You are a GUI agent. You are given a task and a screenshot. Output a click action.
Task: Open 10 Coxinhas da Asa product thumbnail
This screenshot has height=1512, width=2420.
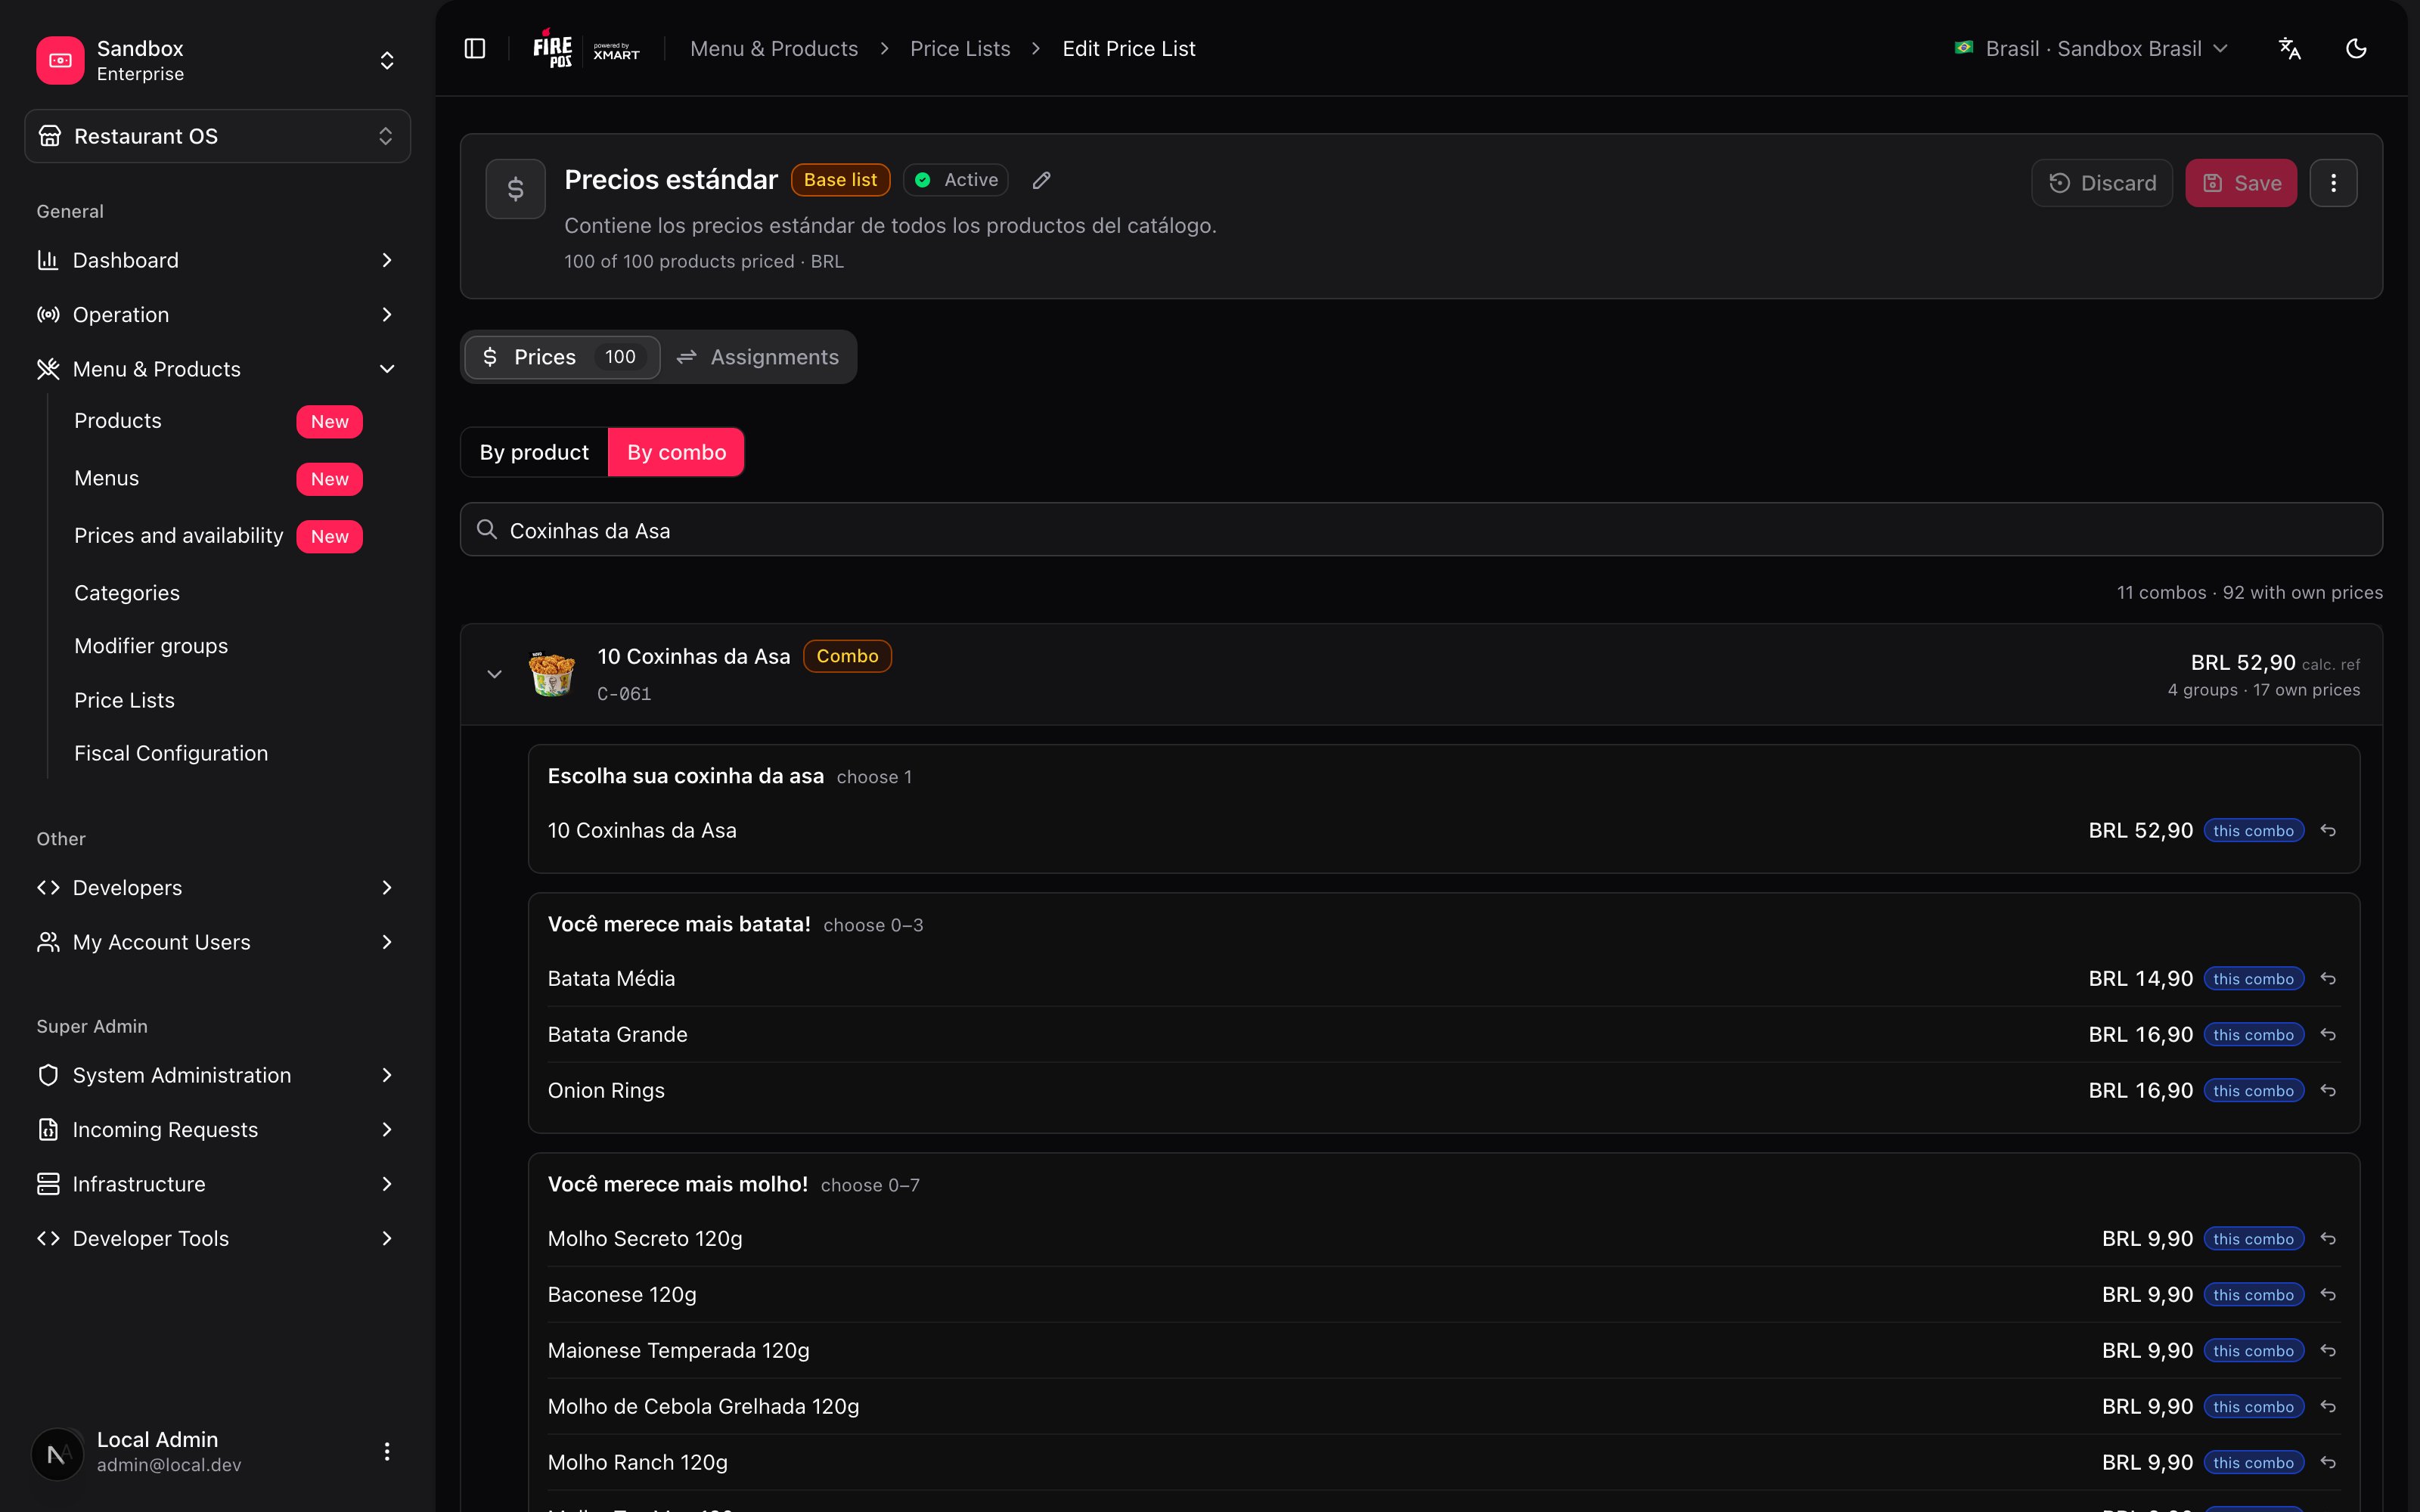552,674
